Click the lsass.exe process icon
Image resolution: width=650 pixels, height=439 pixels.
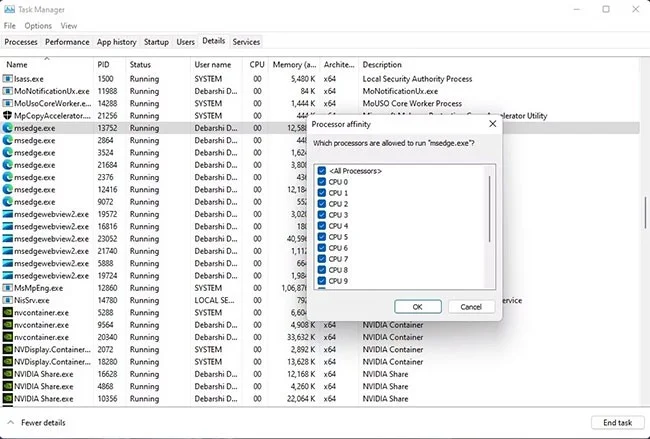click(x=8, y=78)
